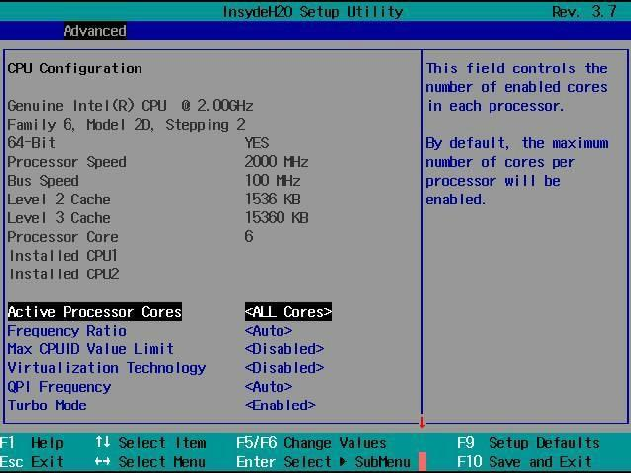Open the Frequency Ratio <Auto> value
Screen dimensions: 631x473
tap(268, 331)
